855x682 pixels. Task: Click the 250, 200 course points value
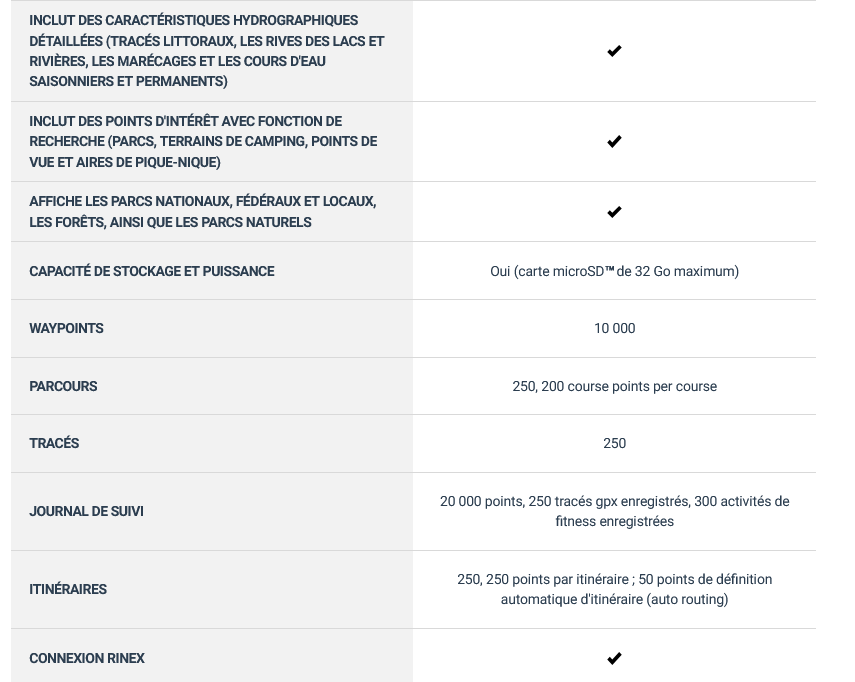tap(615, 386)
